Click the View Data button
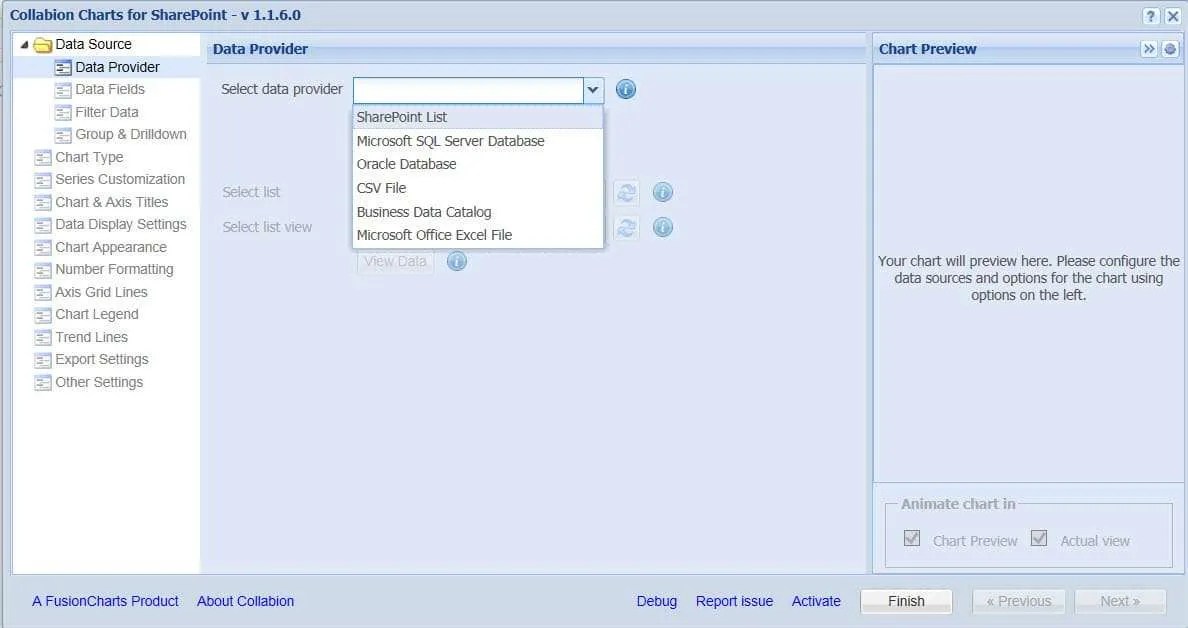The image size is (1188, 628). (395, 261)
